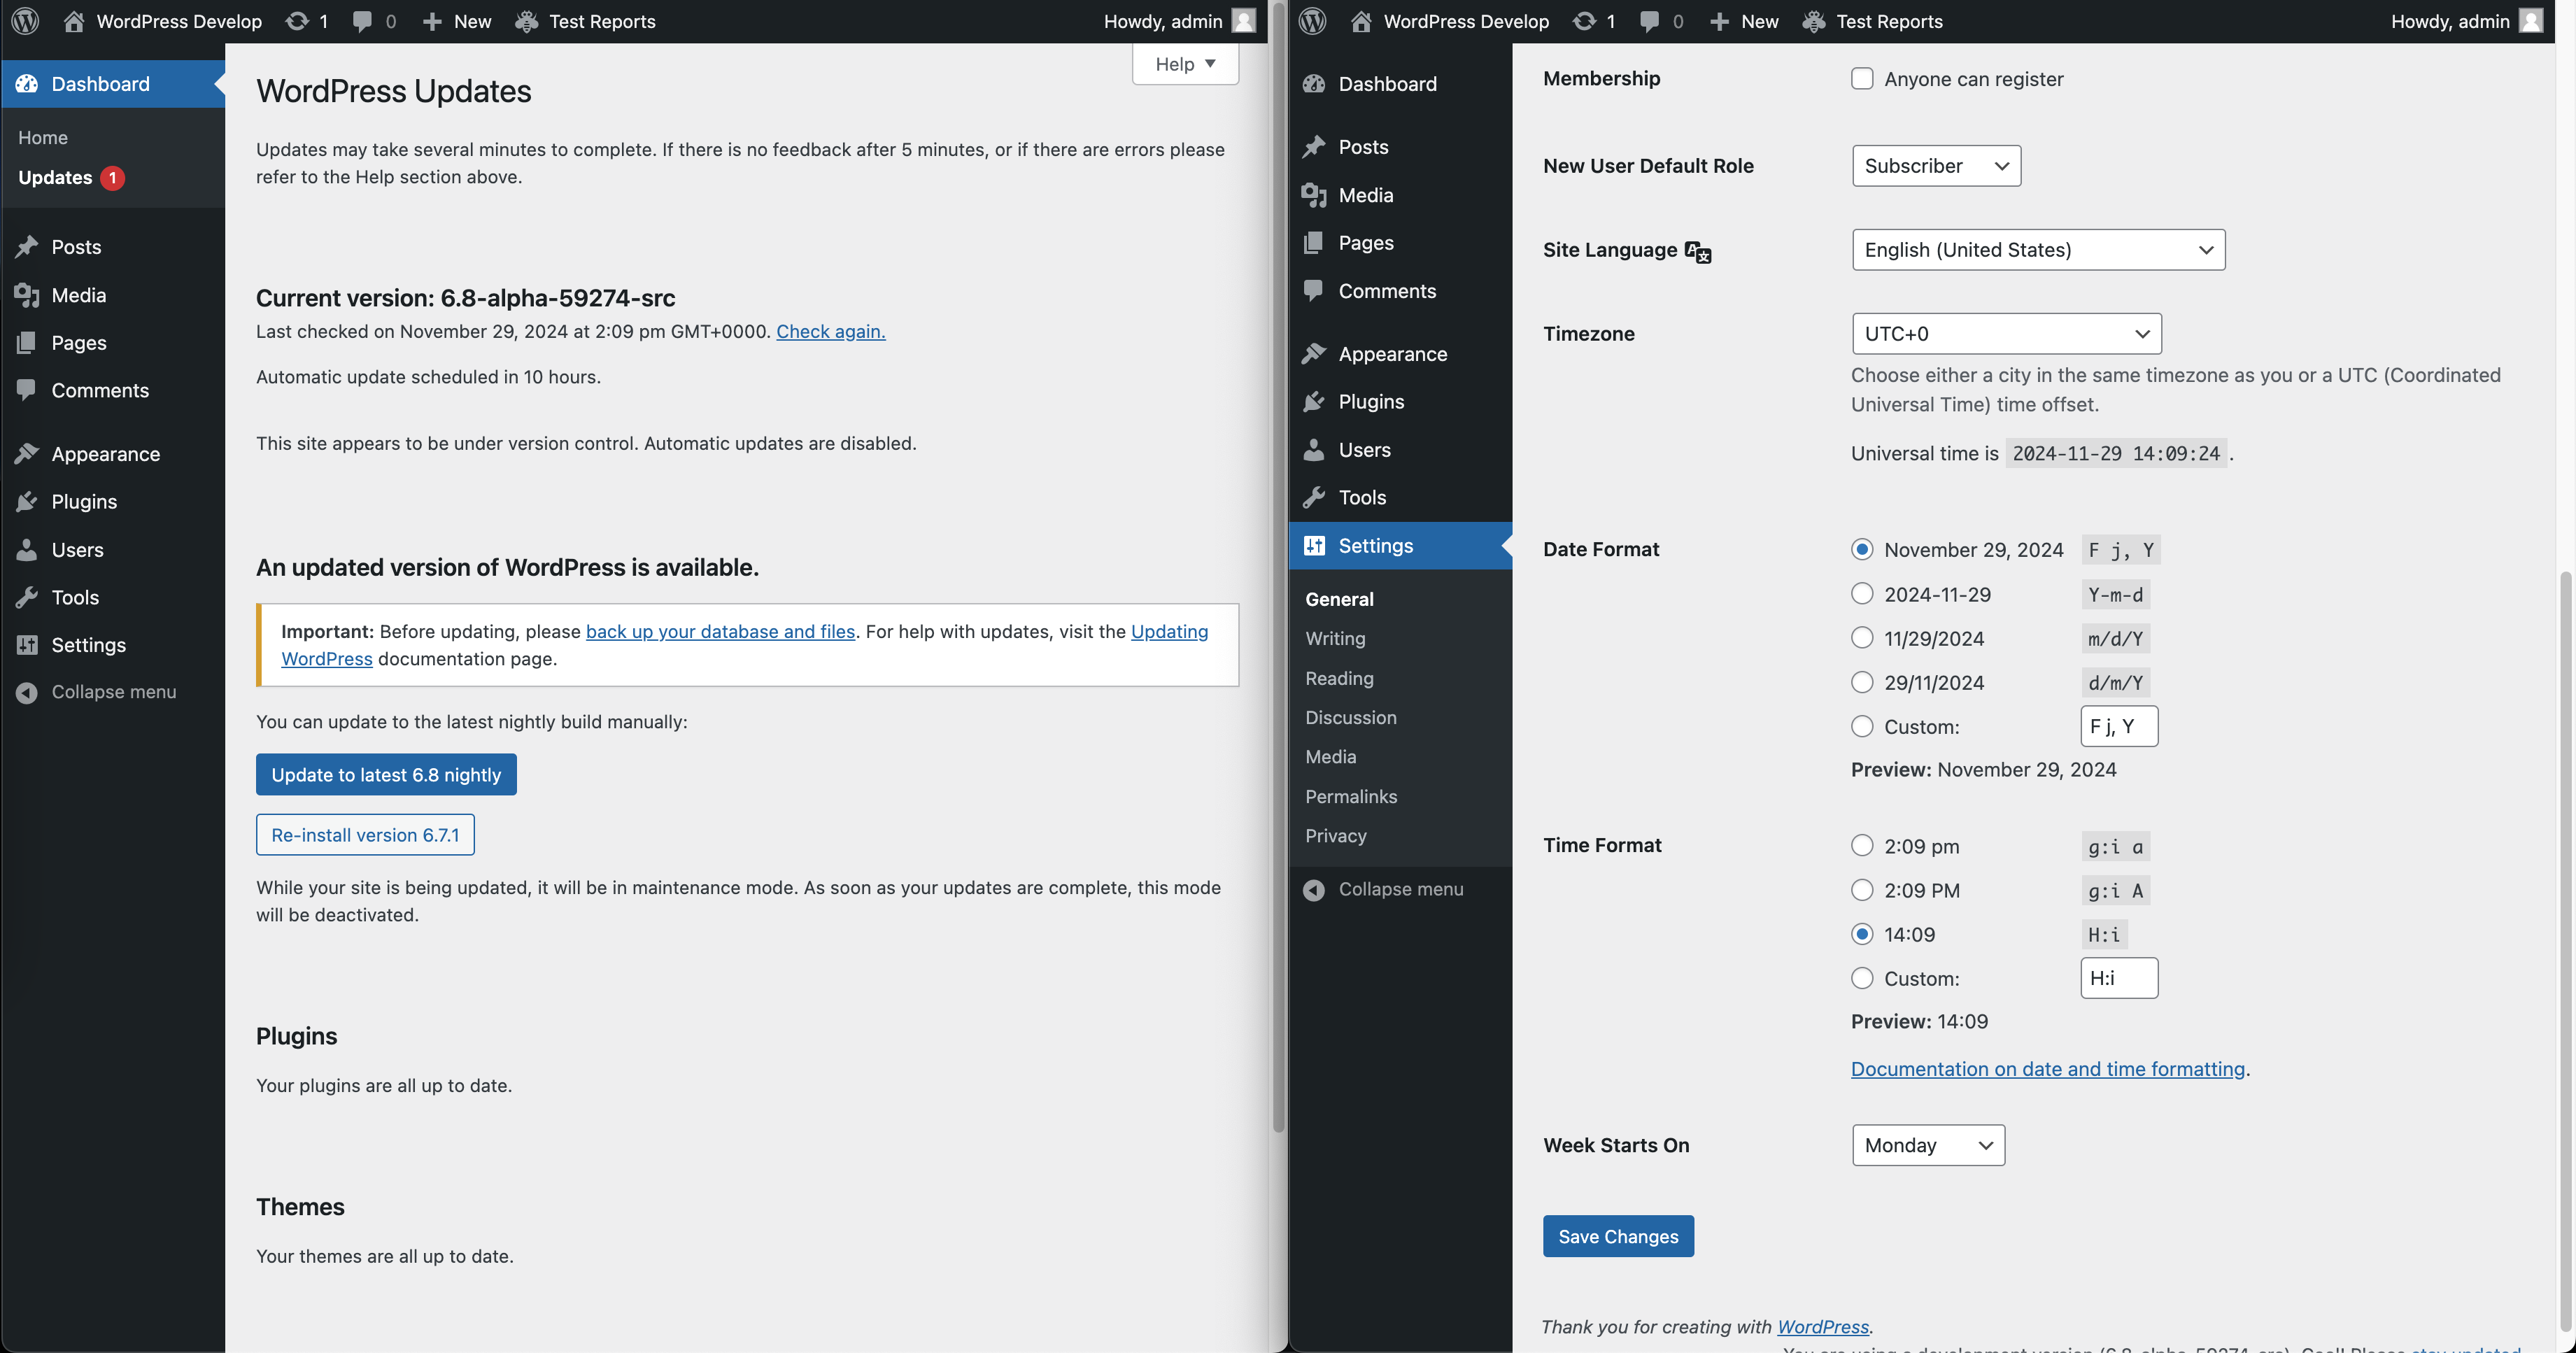Click the custom date format input field
This screenshot has width=2576, height=1353.
pyautogui.click(x=2119, y=726)
